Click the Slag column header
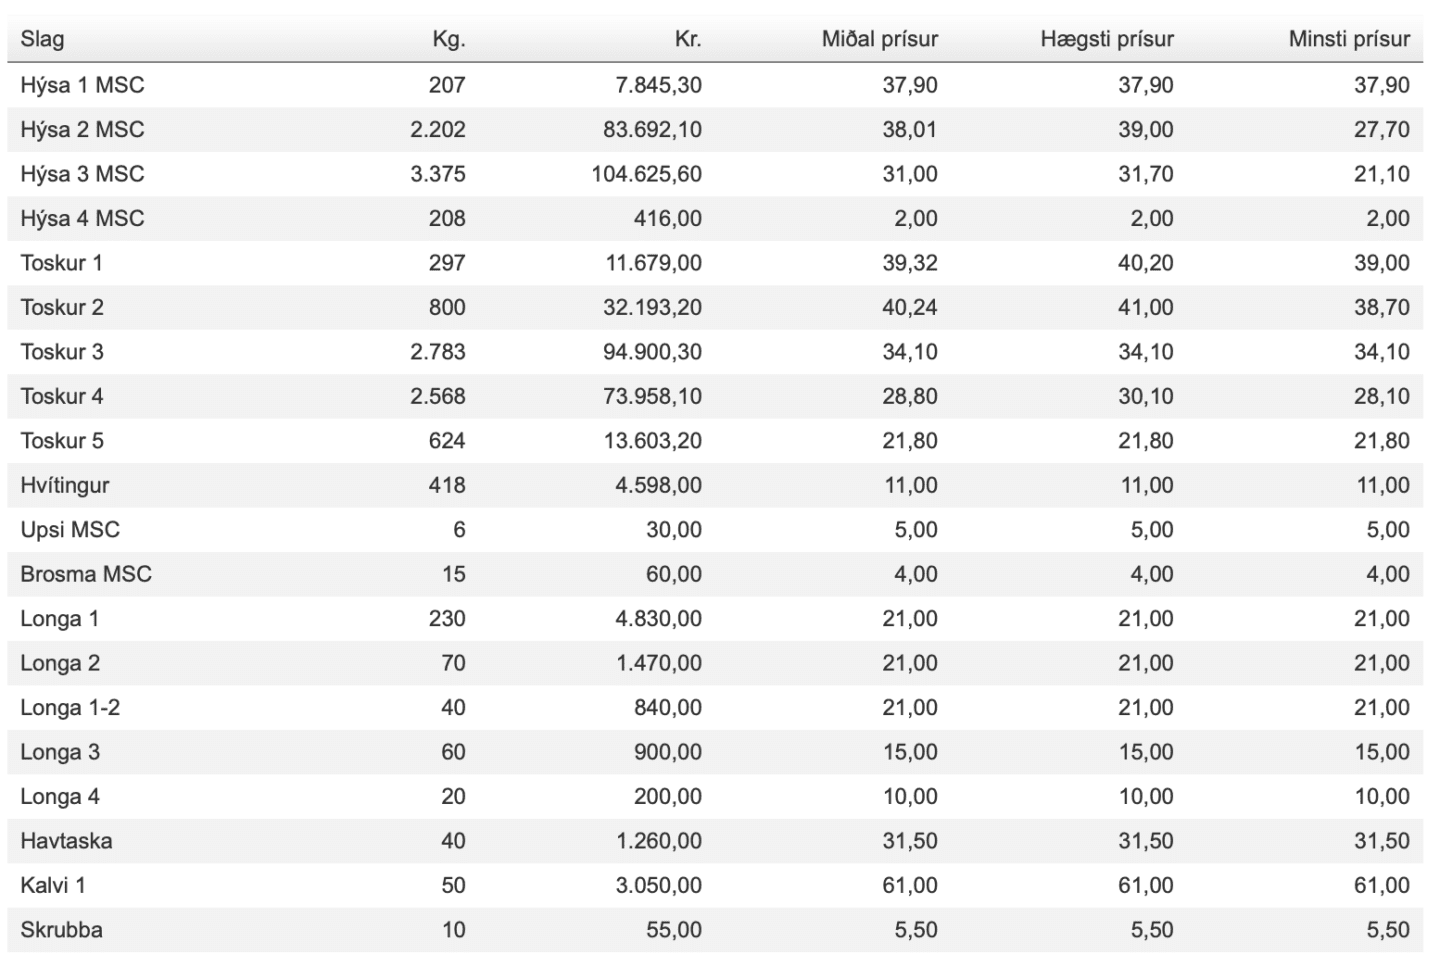1440x967 pixels. (42, 40)
